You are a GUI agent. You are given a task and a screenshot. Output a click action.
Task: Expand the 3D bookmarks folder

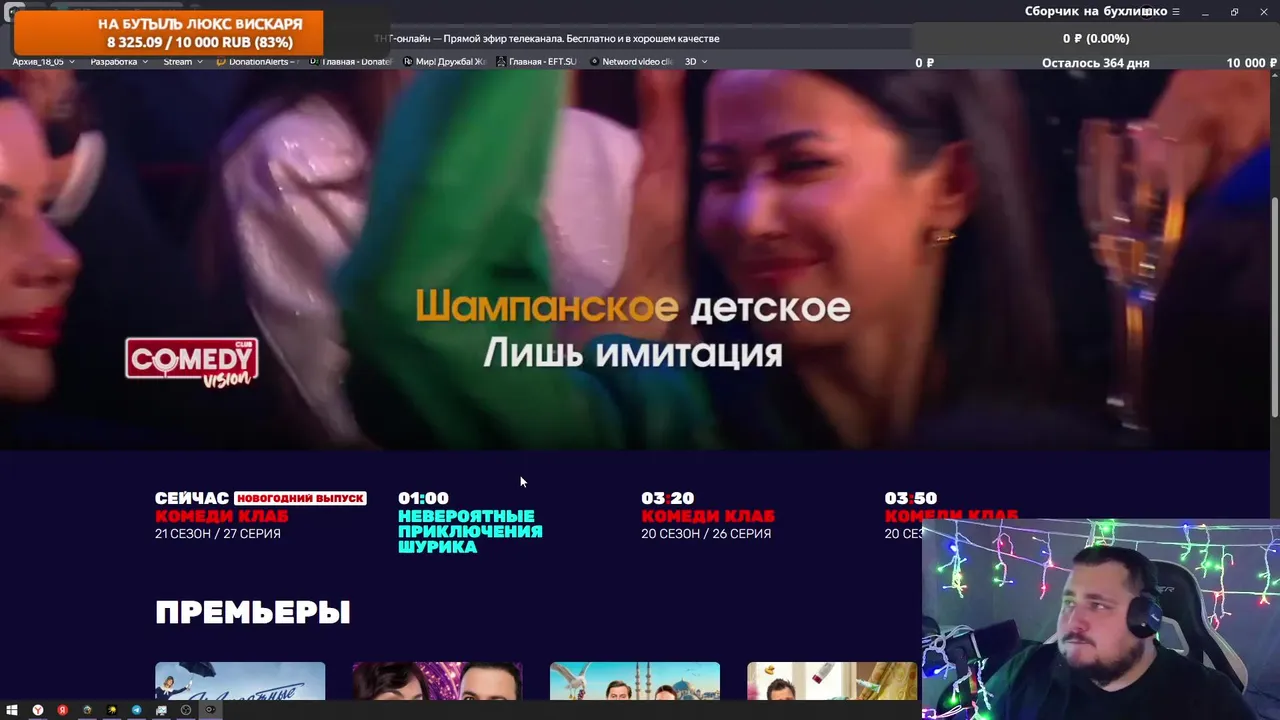point(696,62)
